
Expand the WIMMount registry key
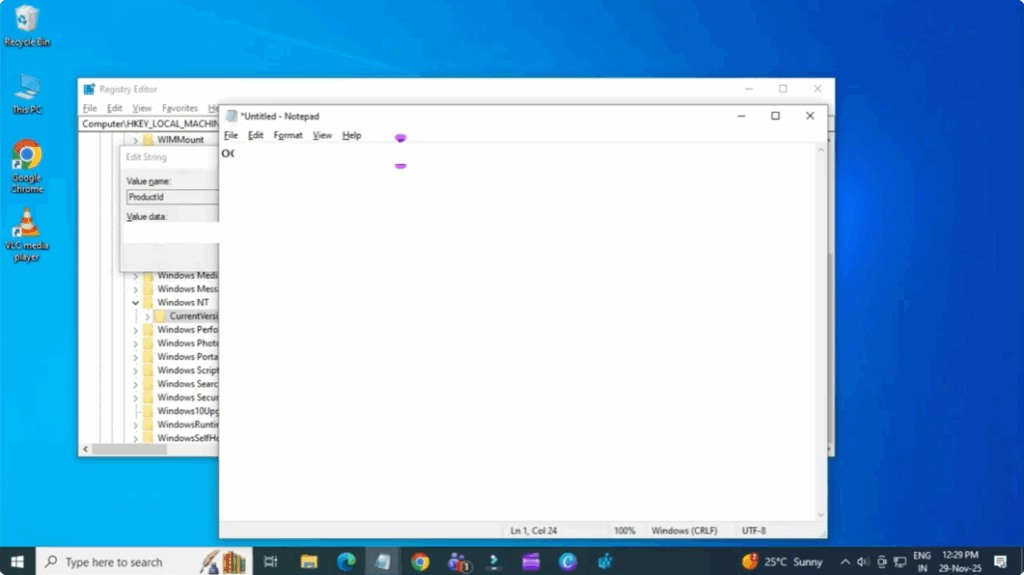coord(135,140)
